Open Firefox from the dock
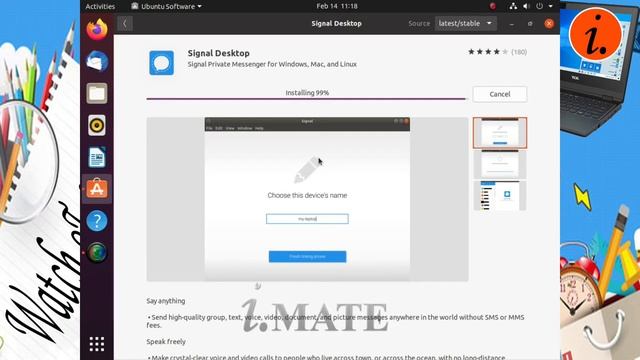The height and width of the screenshot is (360, 640). pos(97,29)
